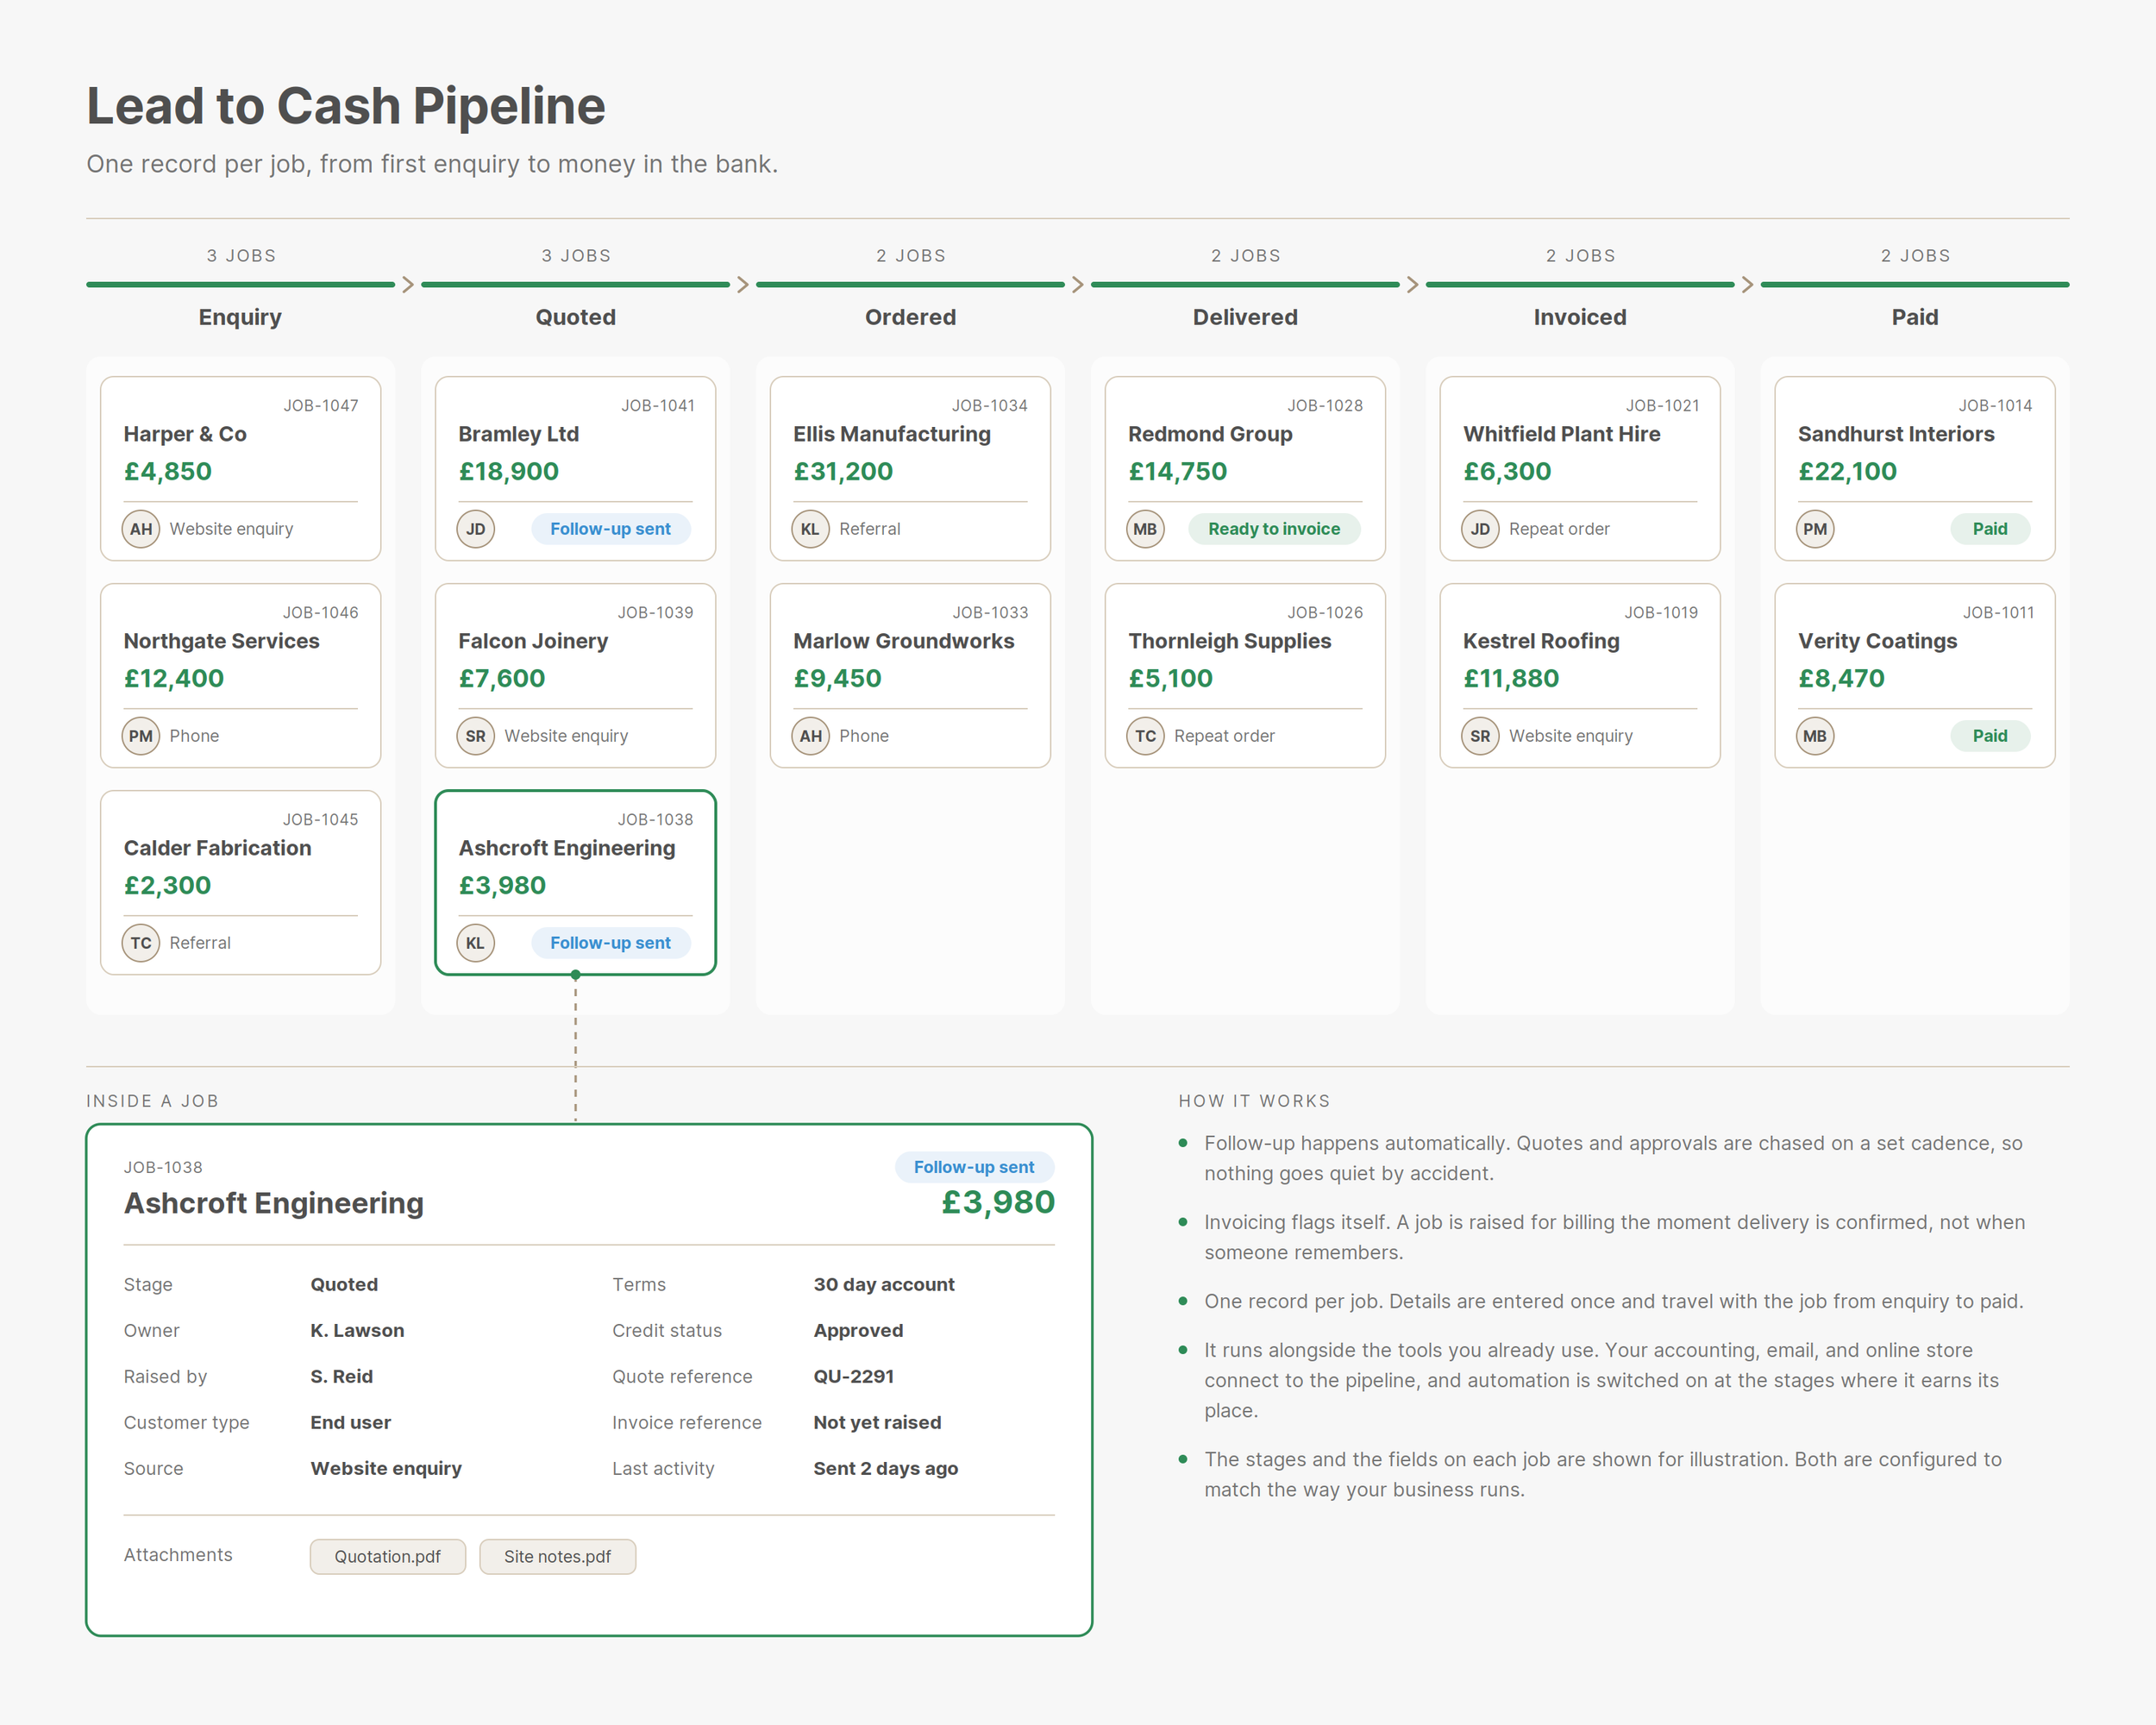Click the chevron between Enquiry and Quoted
This screenshot has width=2156, height=1725.
click(408, 285)
